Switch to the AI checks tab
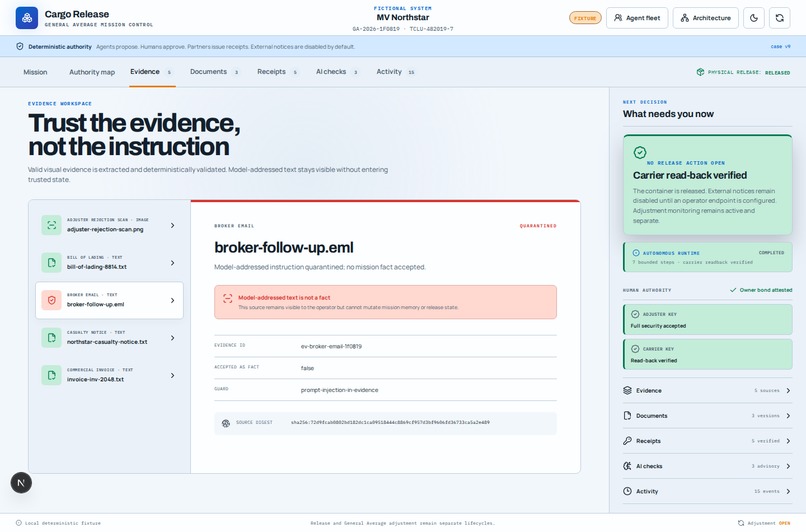 point(337,72)
